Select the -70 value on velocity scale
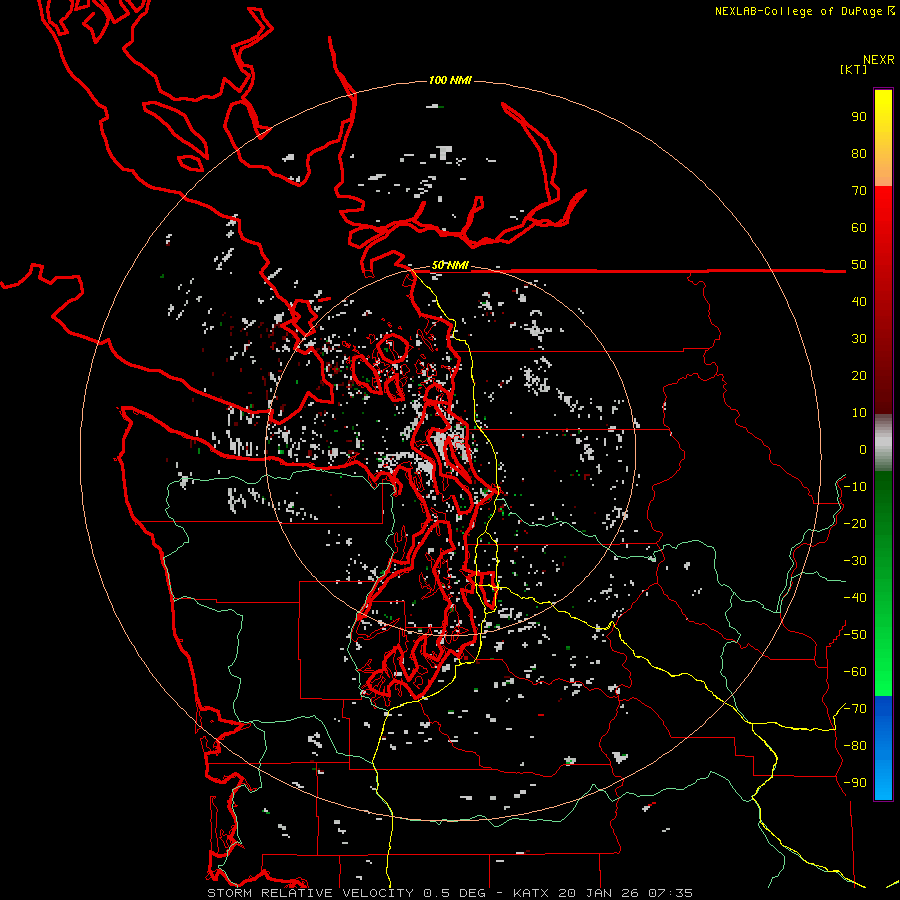The width and height of the screenshot is (900, 900). [855, 709]
